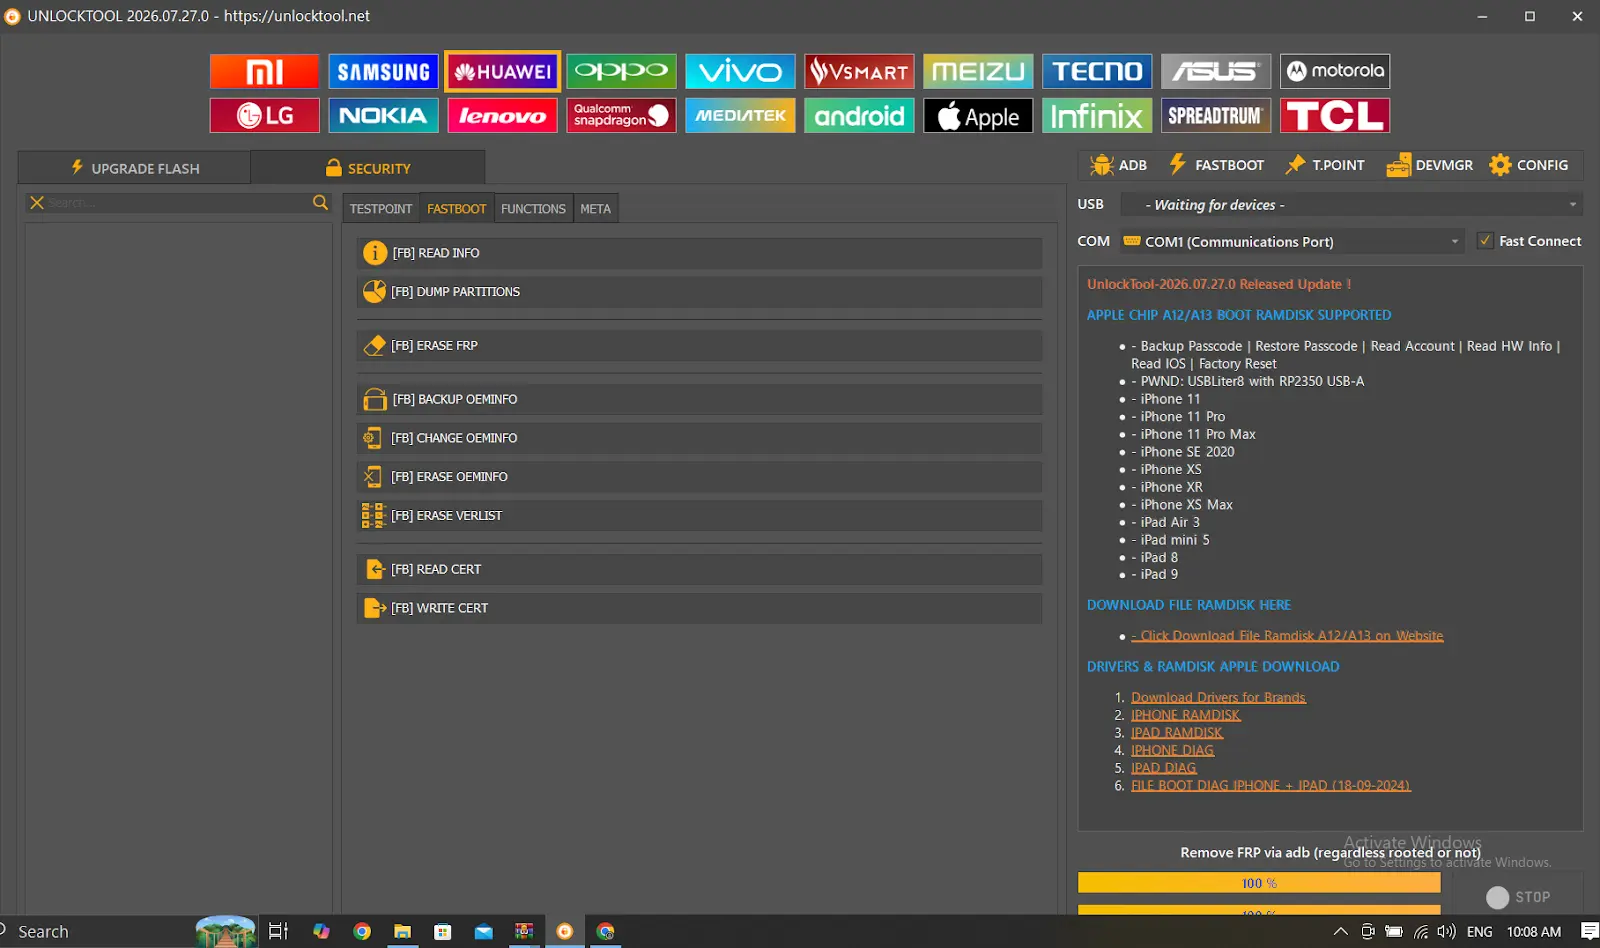
Task: Pick the Vivo brand tile
Action: click(x=740, y=71)
